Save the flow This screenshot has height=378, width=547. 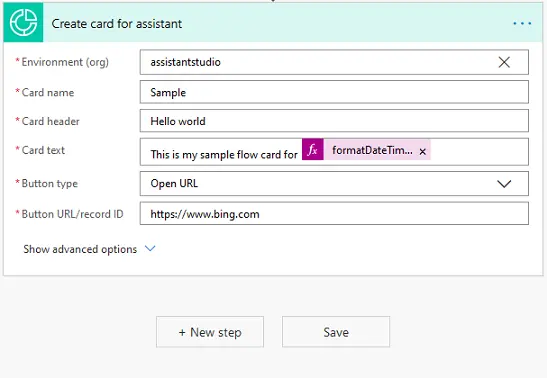point(336,332)
